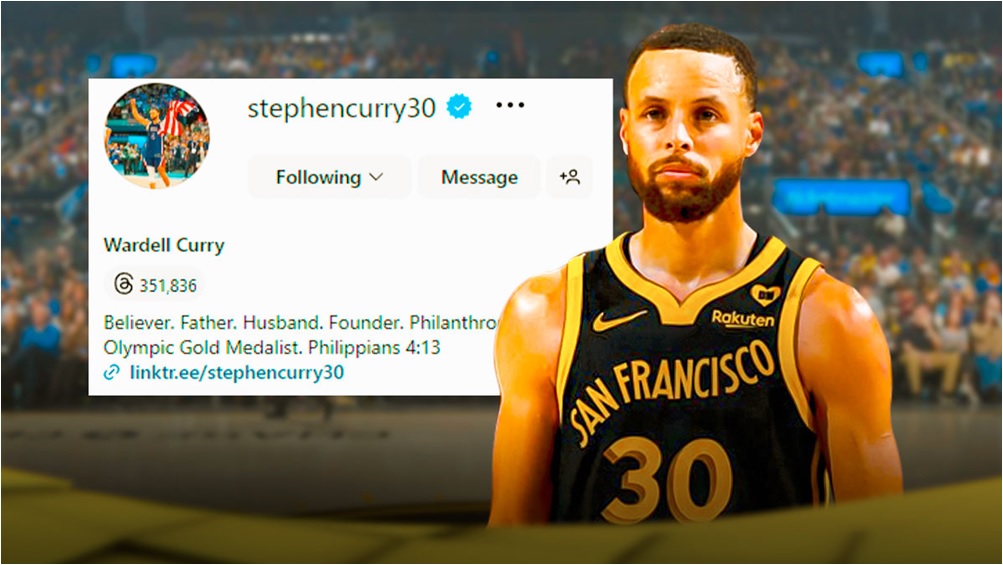The width and height of the screenshot is (1003, 565).
Task: Open the three-dot more options menu
Action: click(510, 105)
